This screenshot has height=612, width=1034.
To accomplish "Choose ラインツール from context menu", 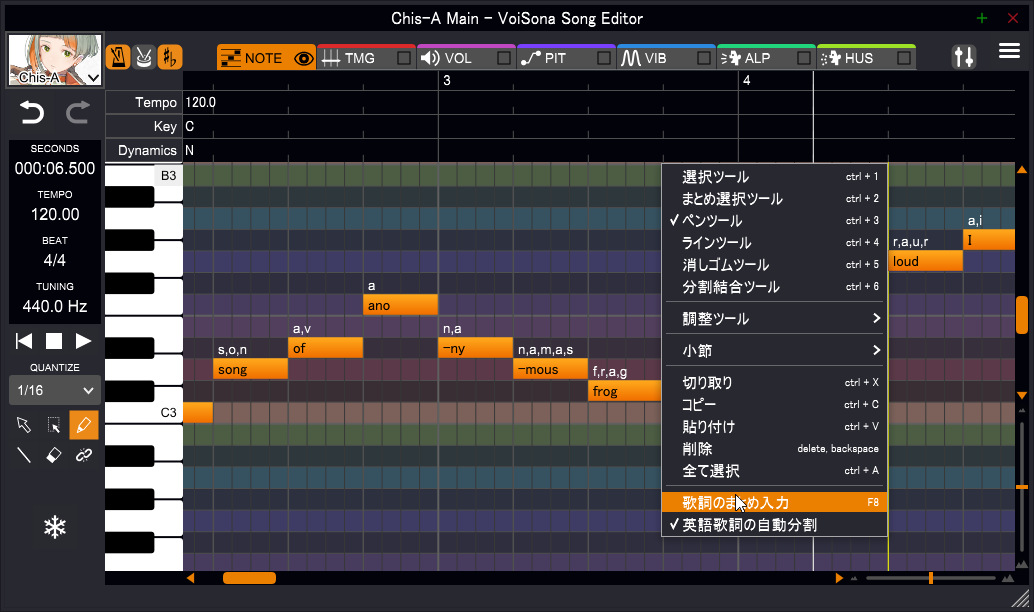I will tap(775, 243).
